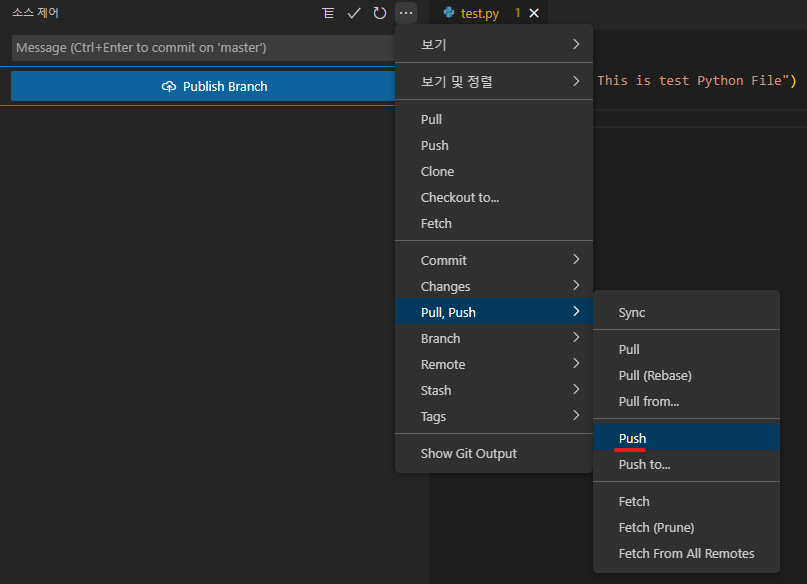
Task: Expand the 보기 submenu
Action: tap(494, 44)
